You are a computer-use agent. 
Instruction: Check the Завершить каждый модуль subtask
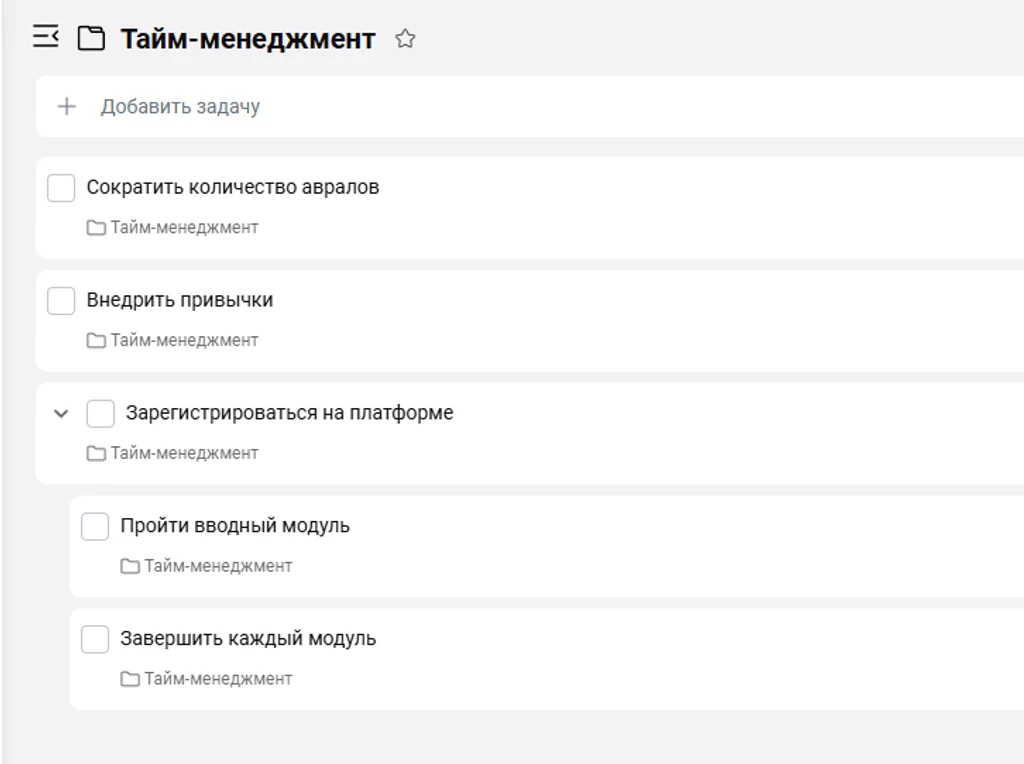point(95,639)
